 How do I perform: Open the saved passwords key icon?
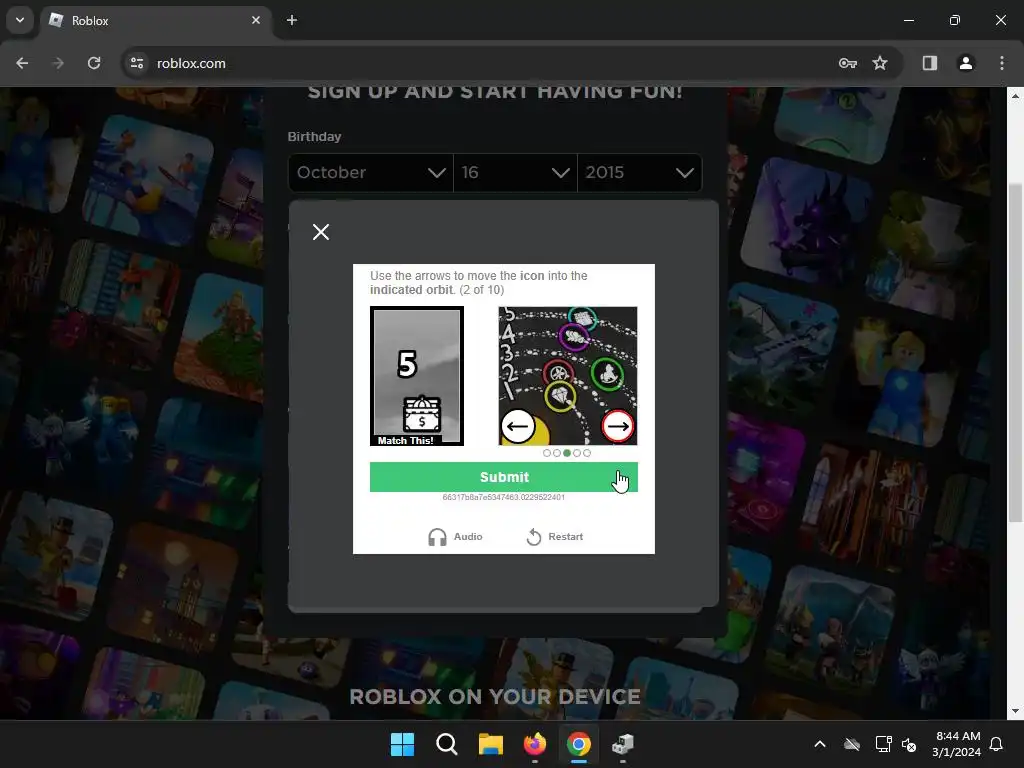tap(848, 63)
